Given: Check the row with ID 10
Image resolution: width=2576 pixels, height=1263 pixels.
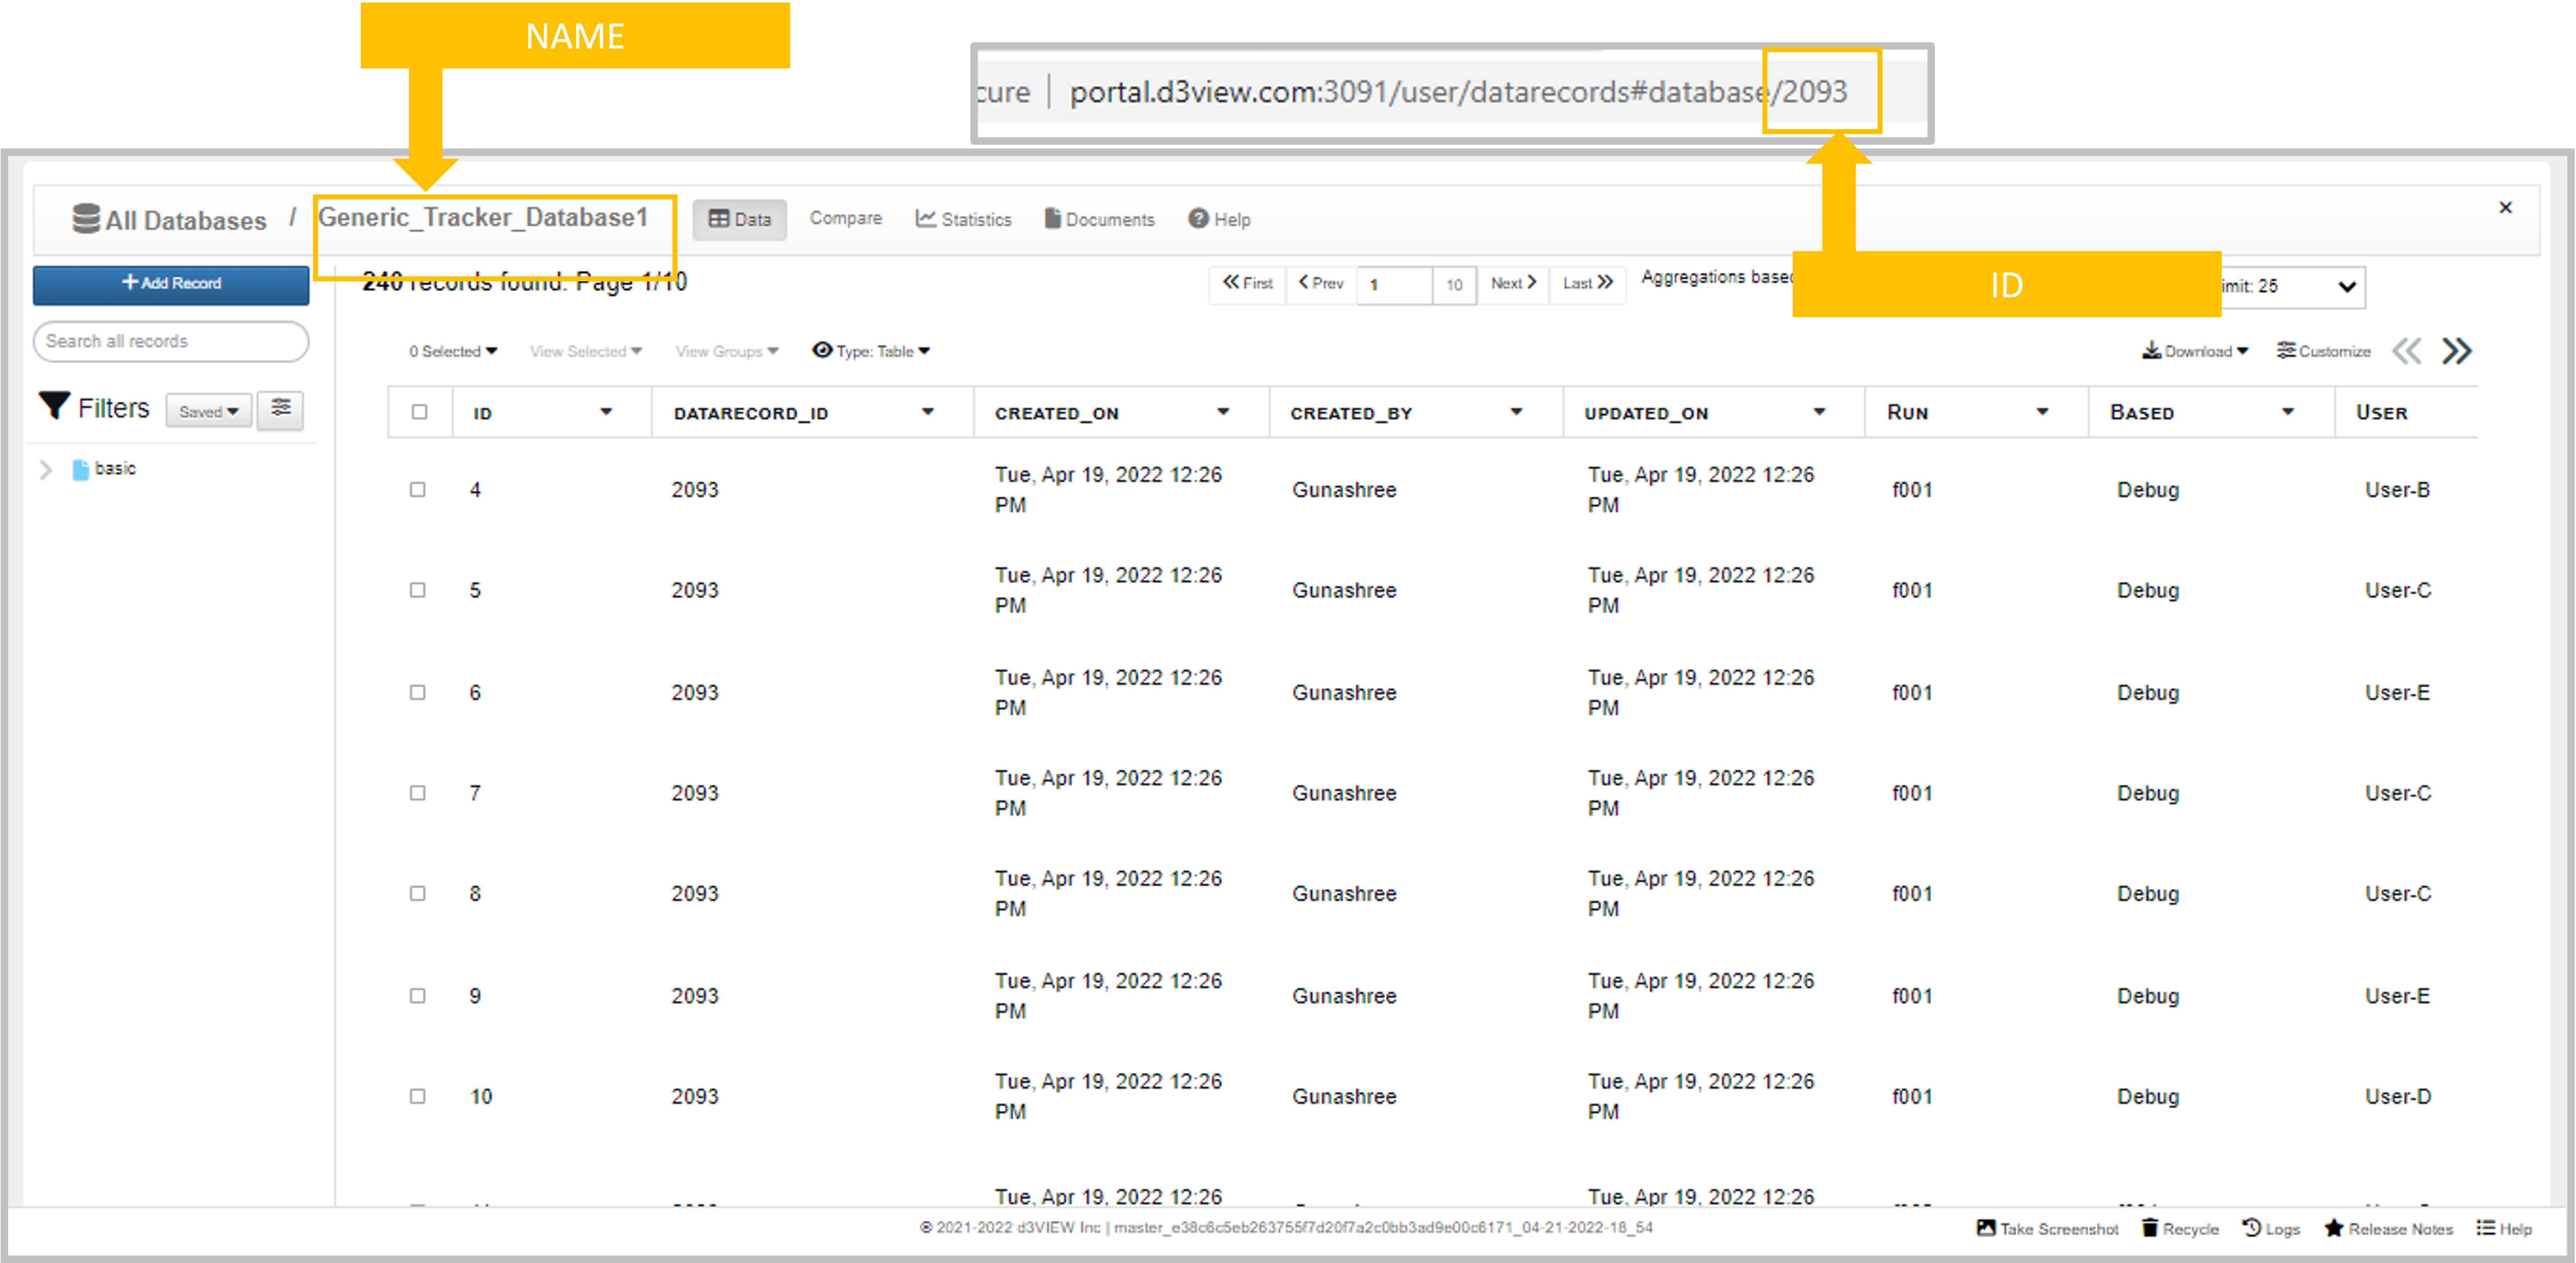Looking at the screenshot, I should 418,1096.
